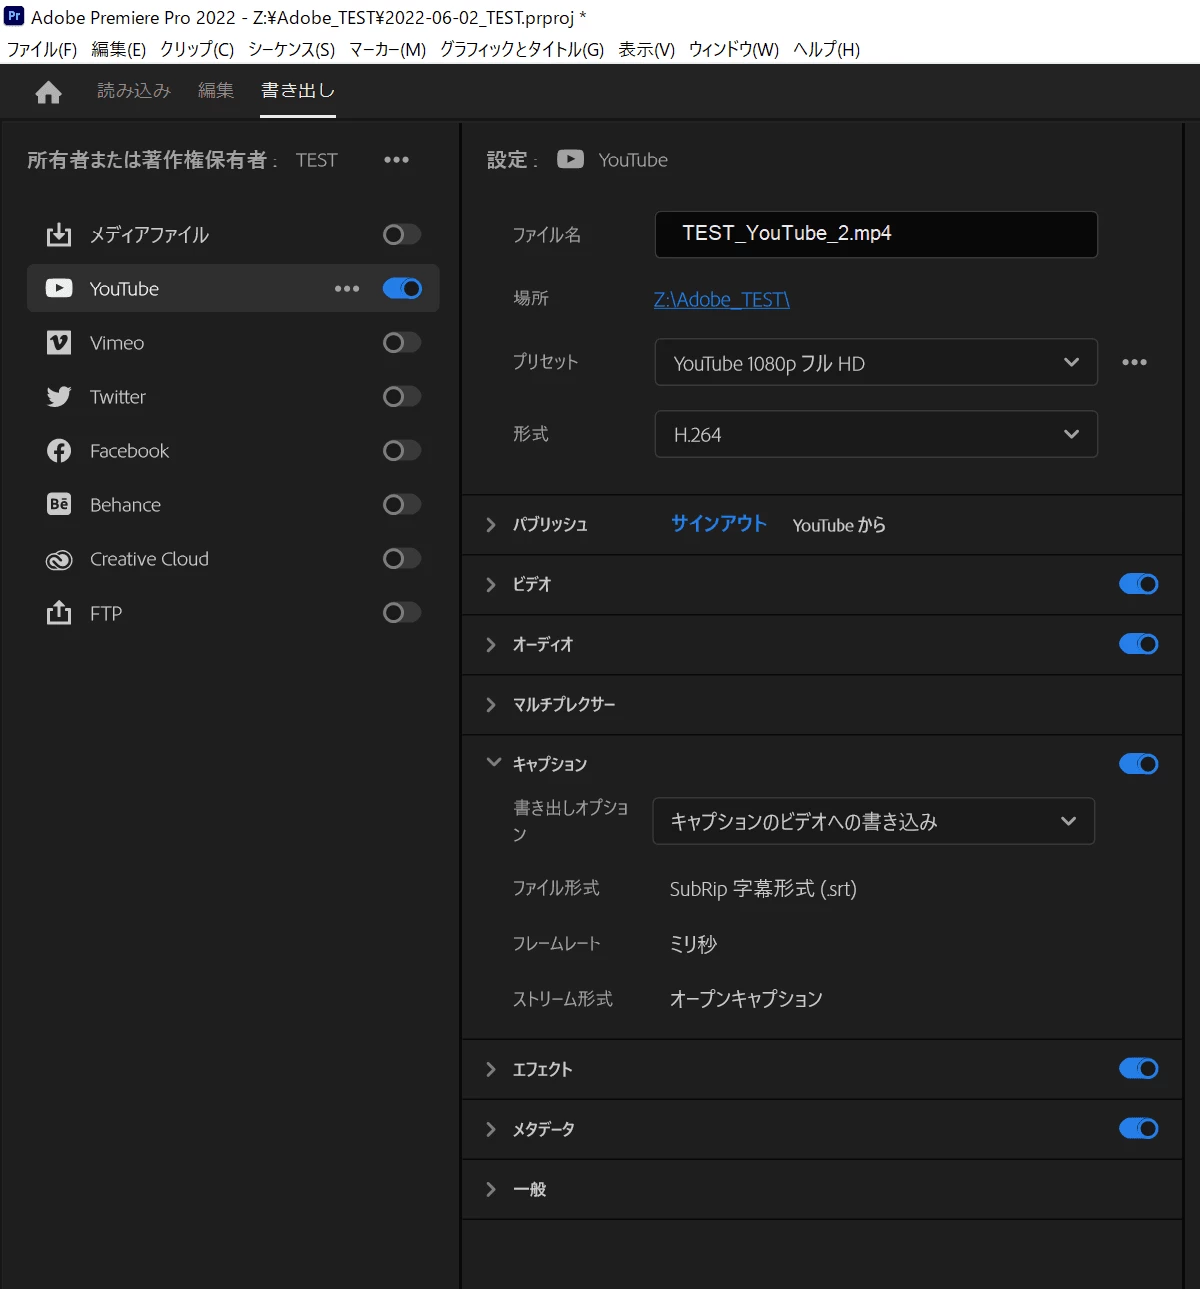Open the 形式 H.264 dropdown
The height and width of the screenshot is (1289, 1200).
click(x=876, y=434)
